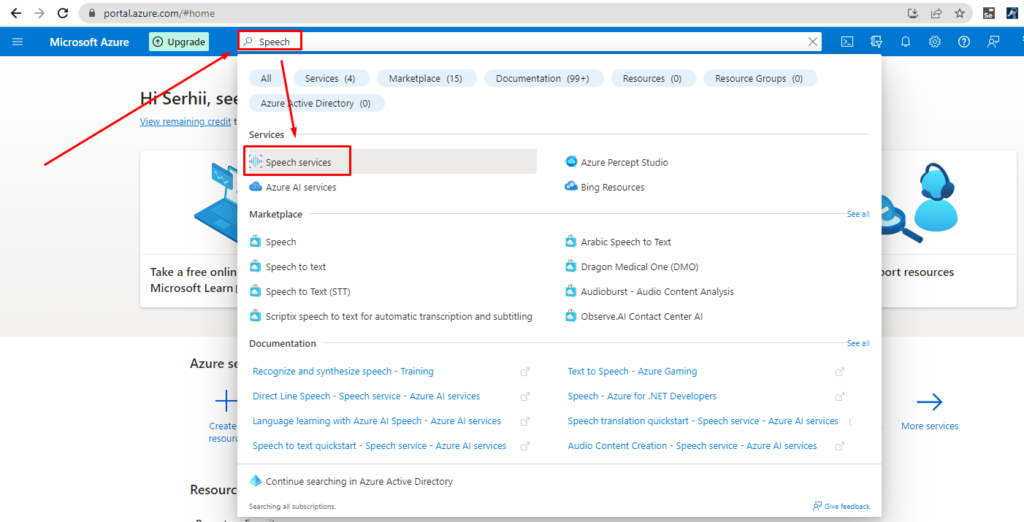Click See all next to Marketplace
Viewport: 1024px width, 522px height.
click(x=858, y=214)
